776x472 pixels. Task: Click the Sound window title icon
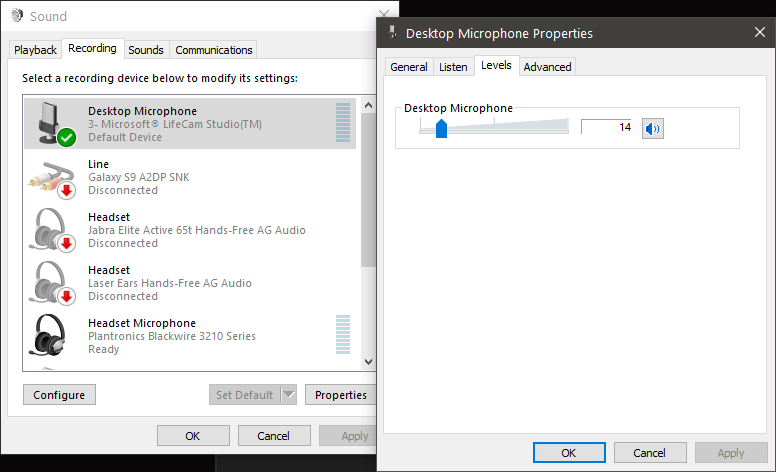click(17, 16)
